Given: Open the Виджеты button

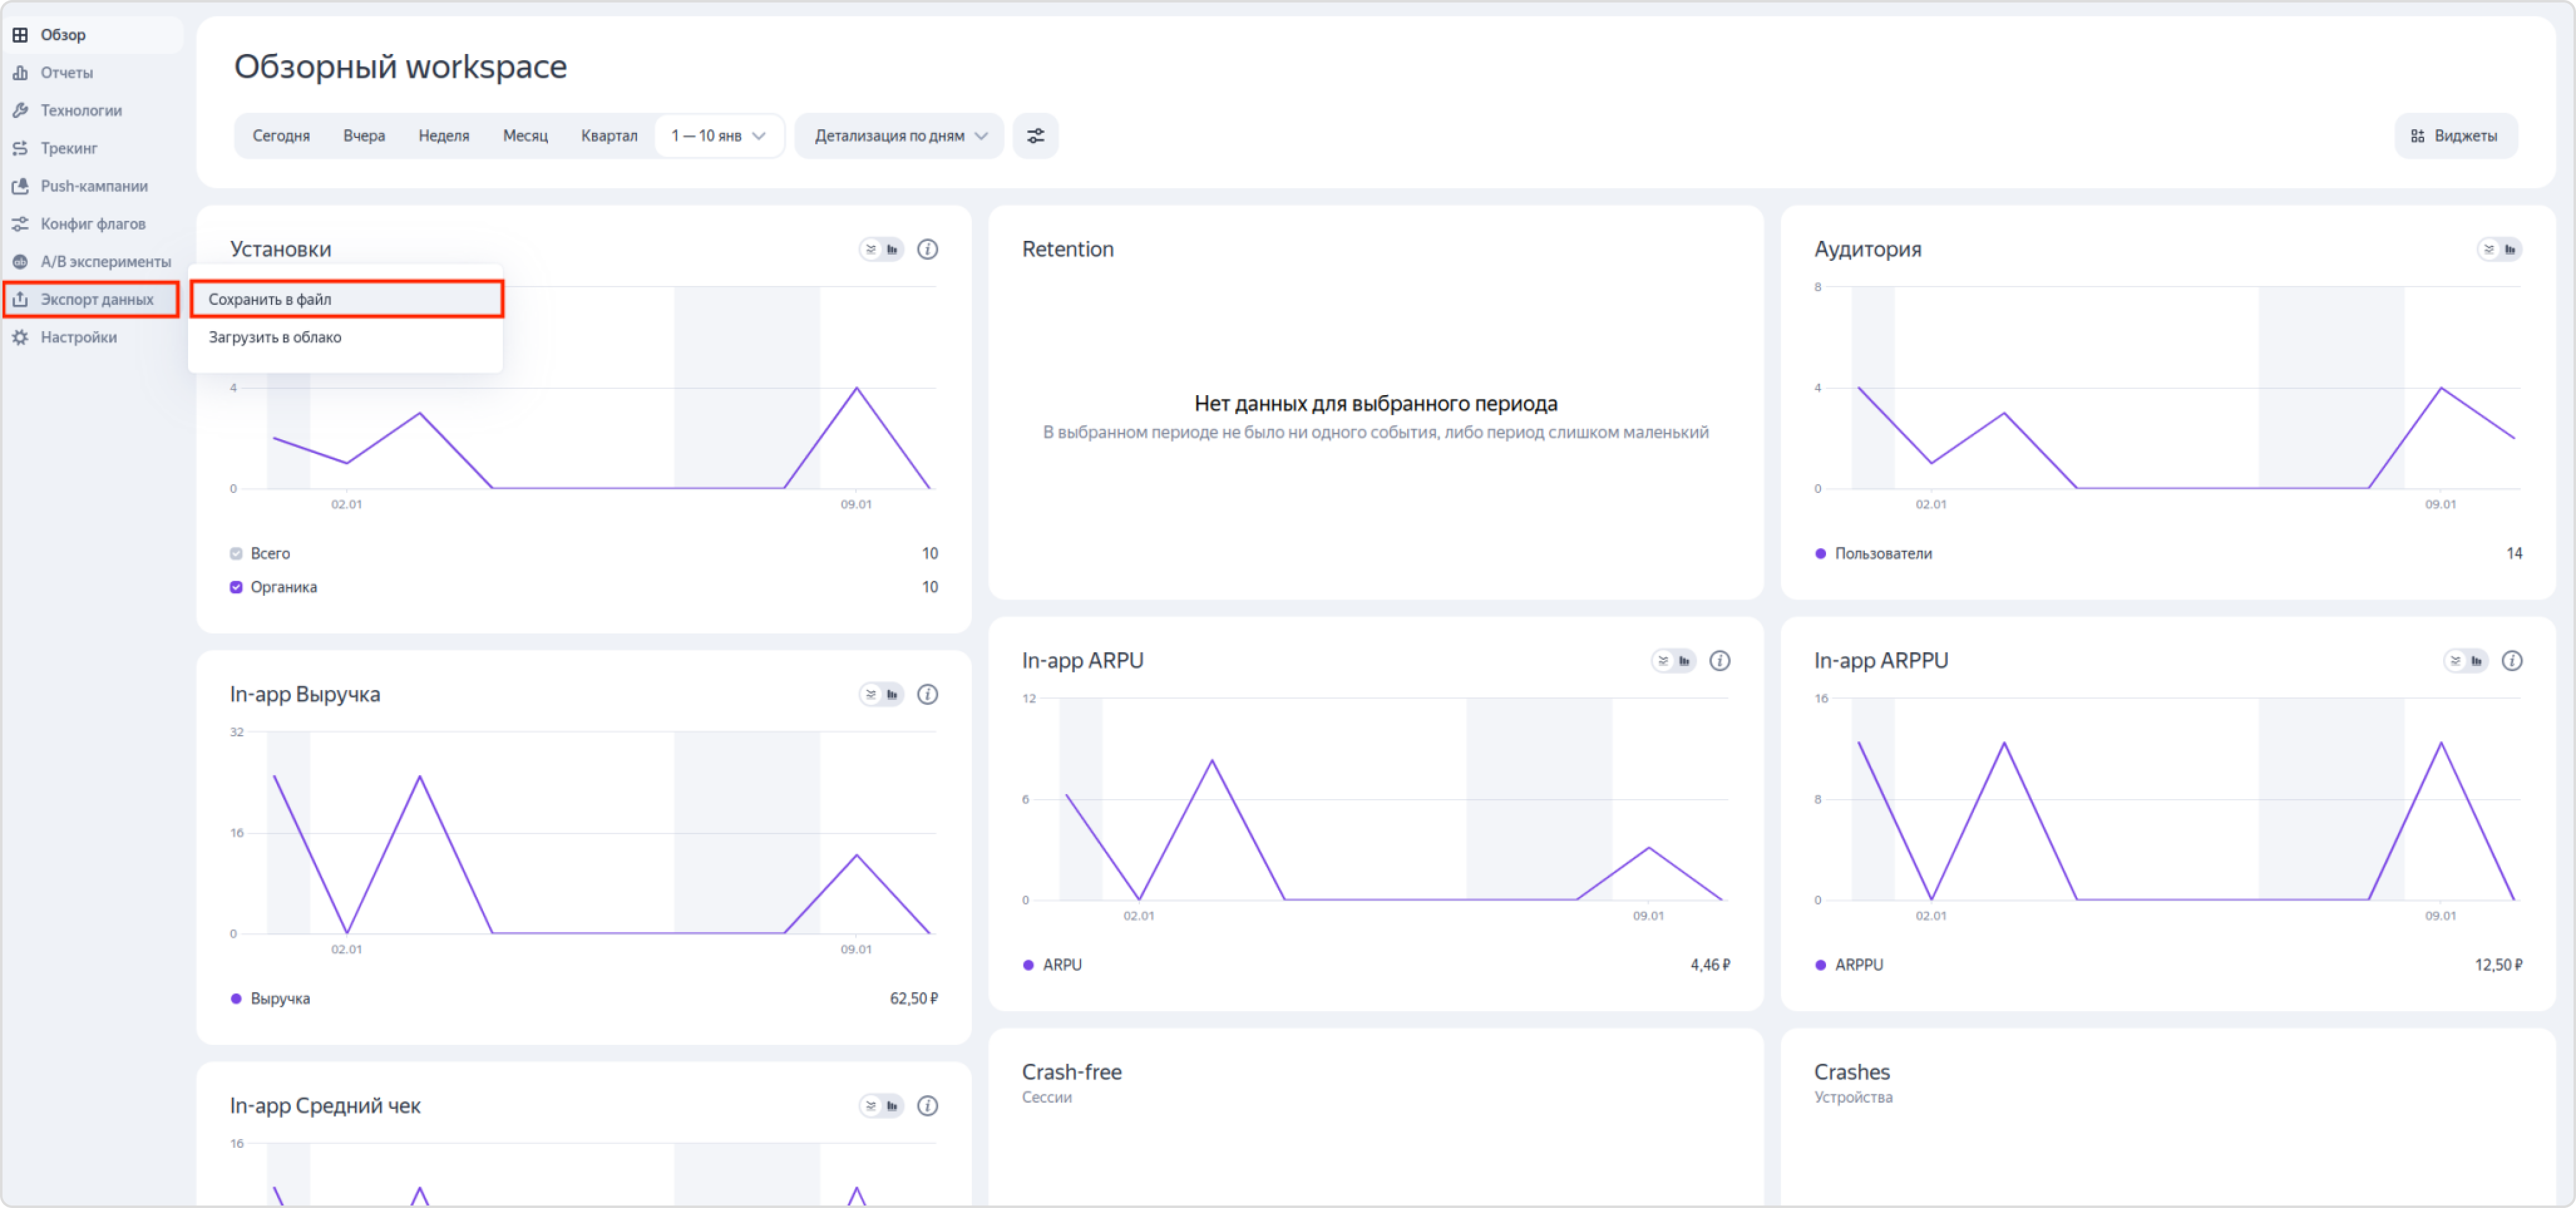Looking at the screenshot, I should (x=2456, y=136).
